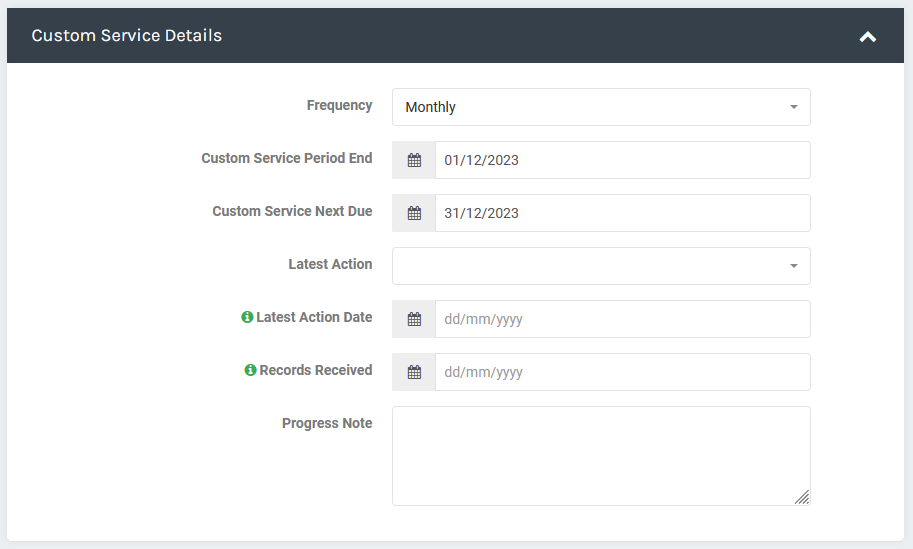
Task: Click the Custom Service Details header title
Action: (x=126, y=36)
